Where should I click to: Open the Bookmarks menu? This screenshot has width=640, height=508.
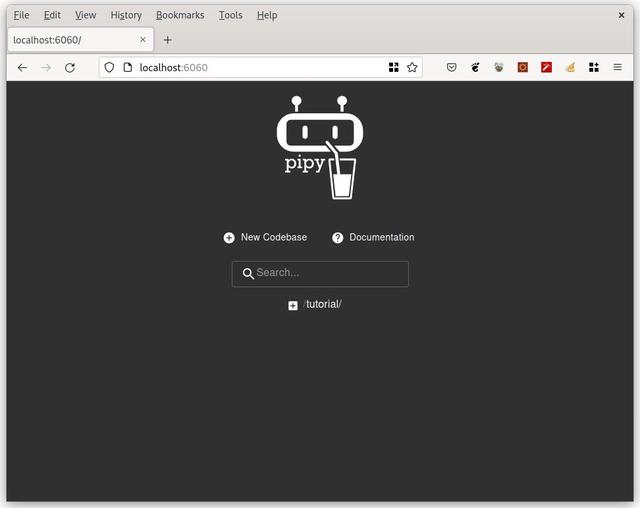180,15
